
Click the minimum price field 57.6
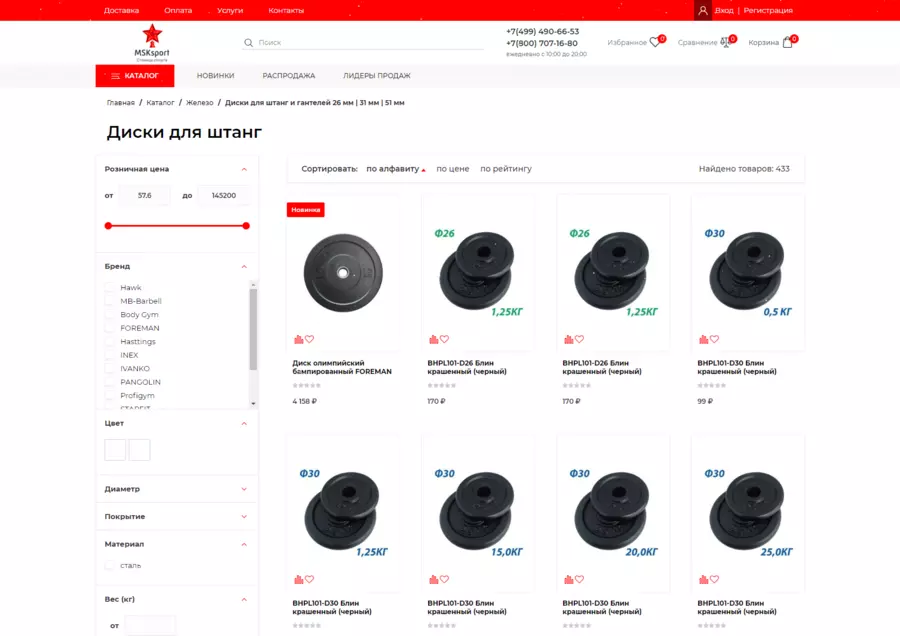145,195
